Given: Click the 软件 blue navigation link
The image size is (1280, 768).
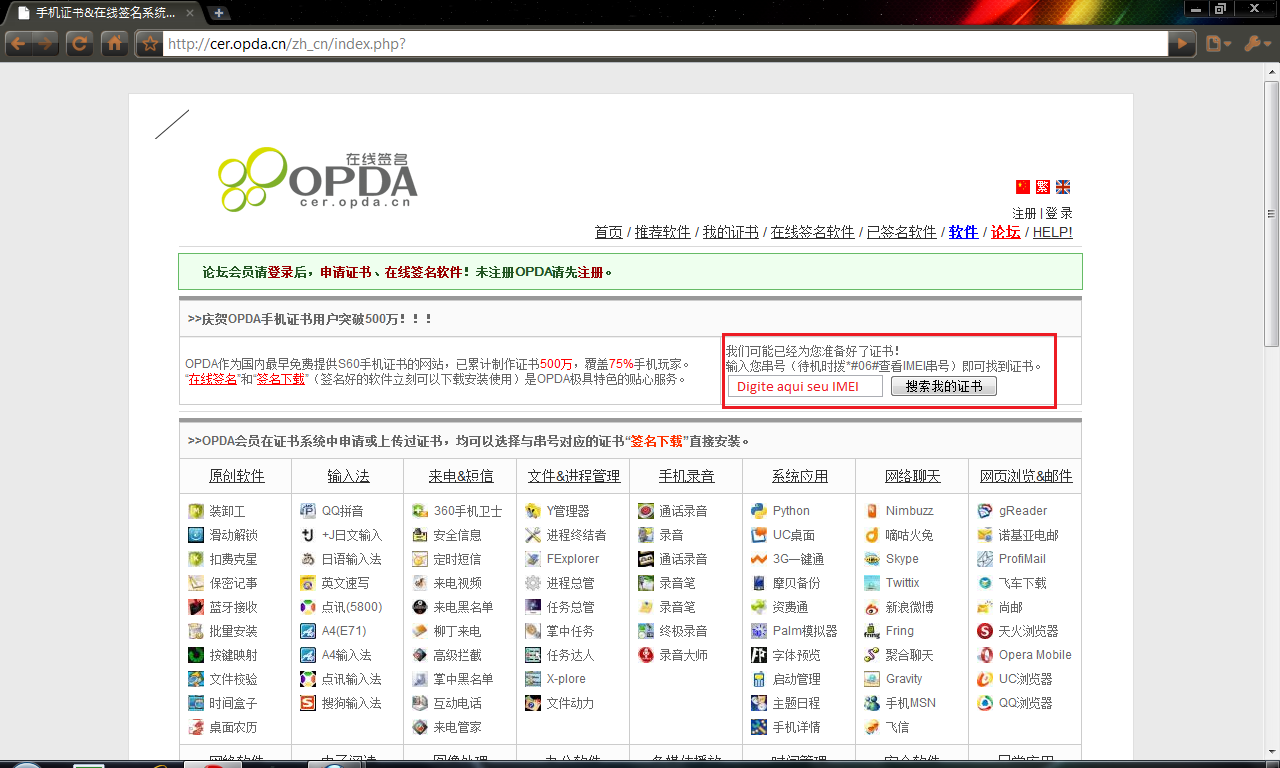Looking at the screenshot, I should [963, 232].
